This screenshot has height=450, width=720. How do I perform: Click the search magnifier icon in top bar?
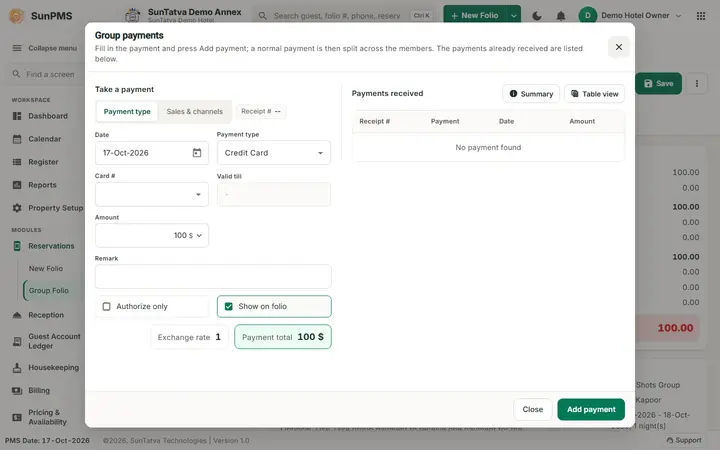click(263, 16)
